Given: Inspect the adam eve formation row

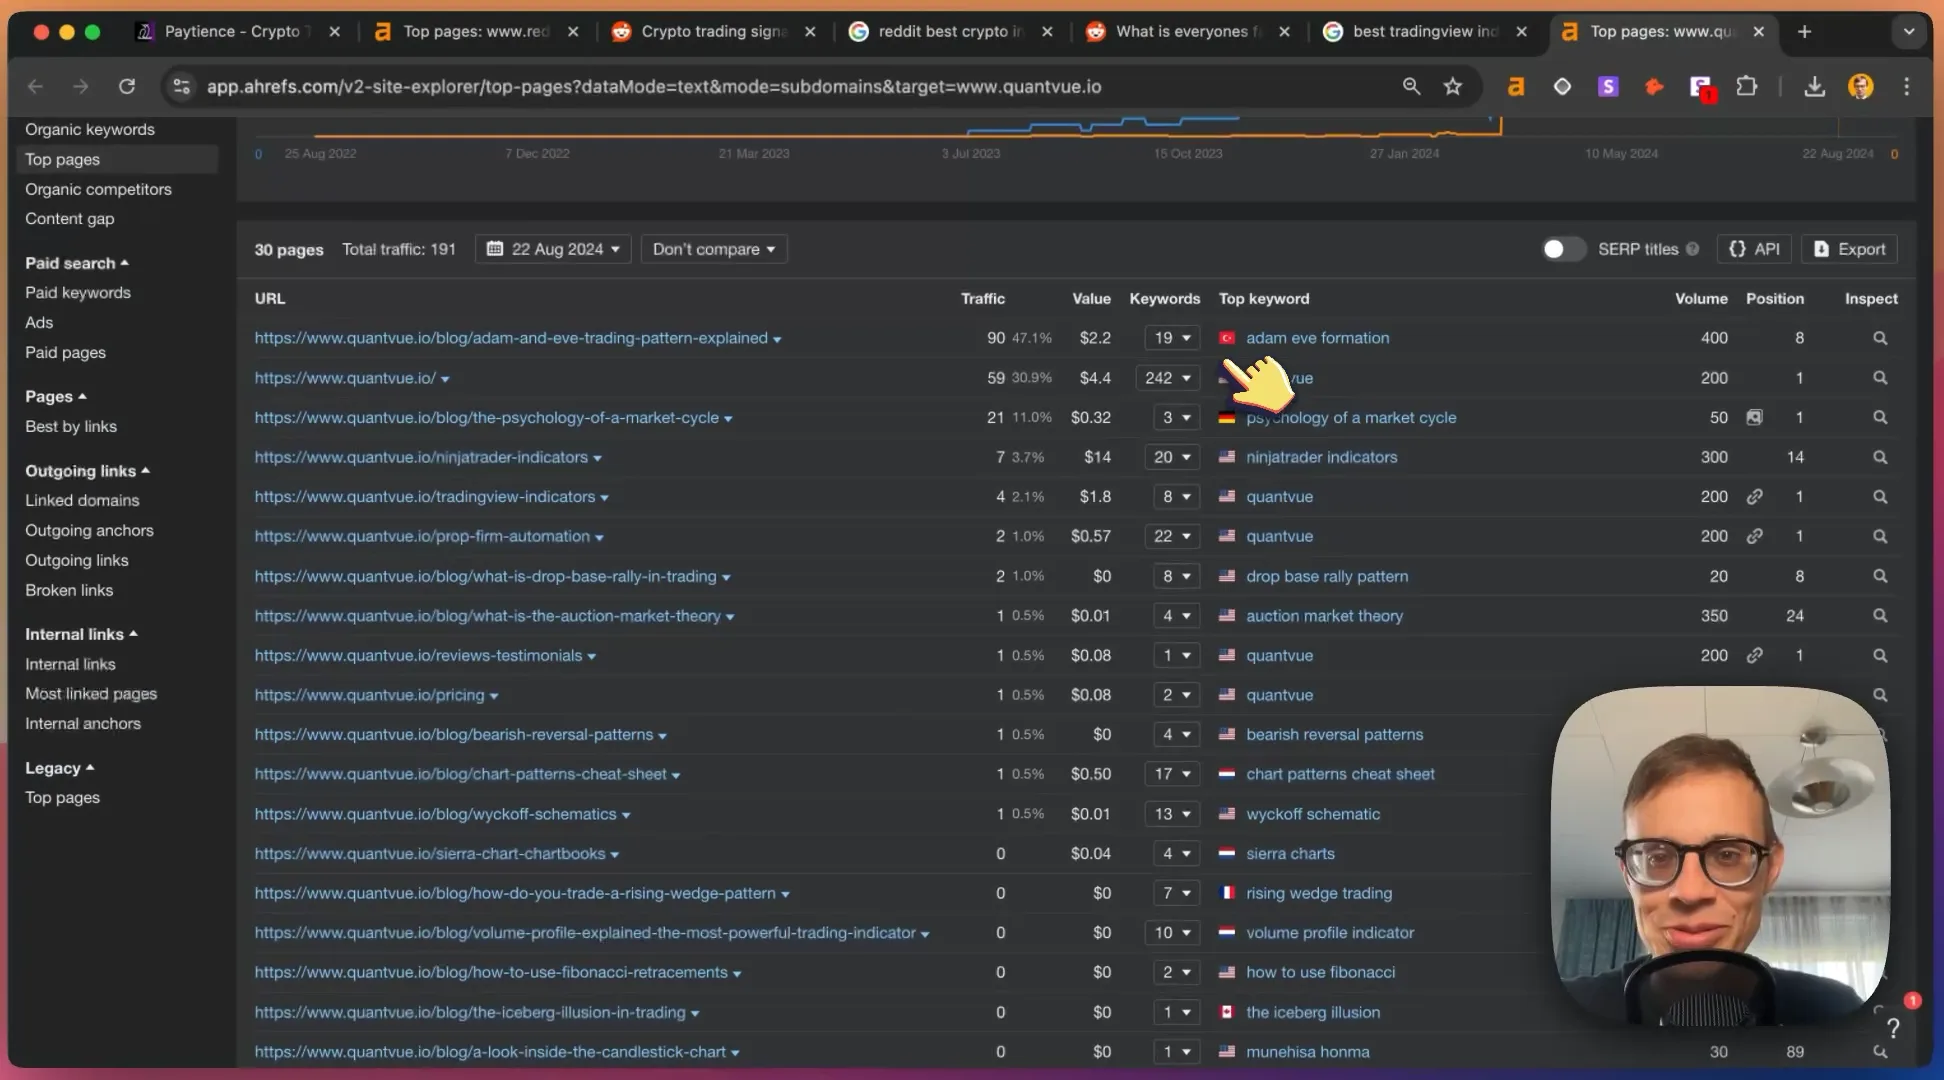Looking at the screenshot, I should point(1880,338).
